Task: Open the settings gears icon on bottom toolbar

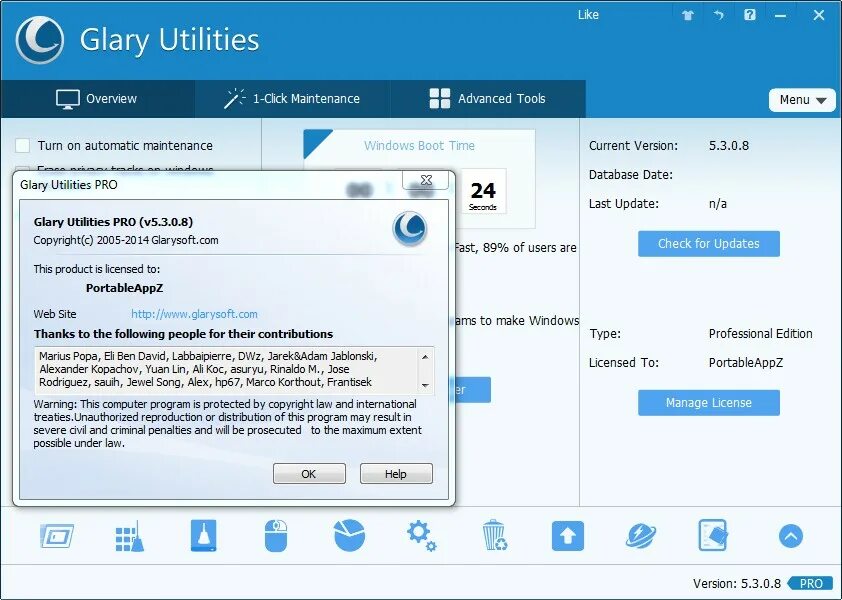Action: [421, 536]
